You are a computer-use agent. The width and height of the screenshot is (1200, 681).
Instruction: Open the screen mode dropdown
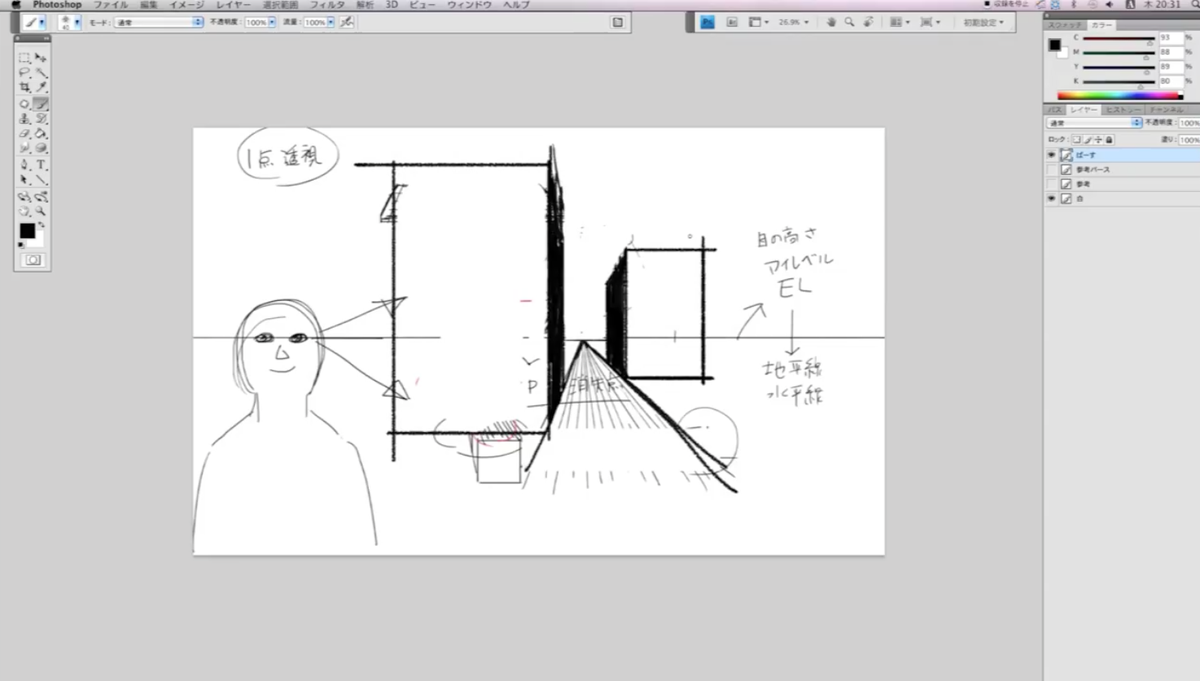(930, 22)
